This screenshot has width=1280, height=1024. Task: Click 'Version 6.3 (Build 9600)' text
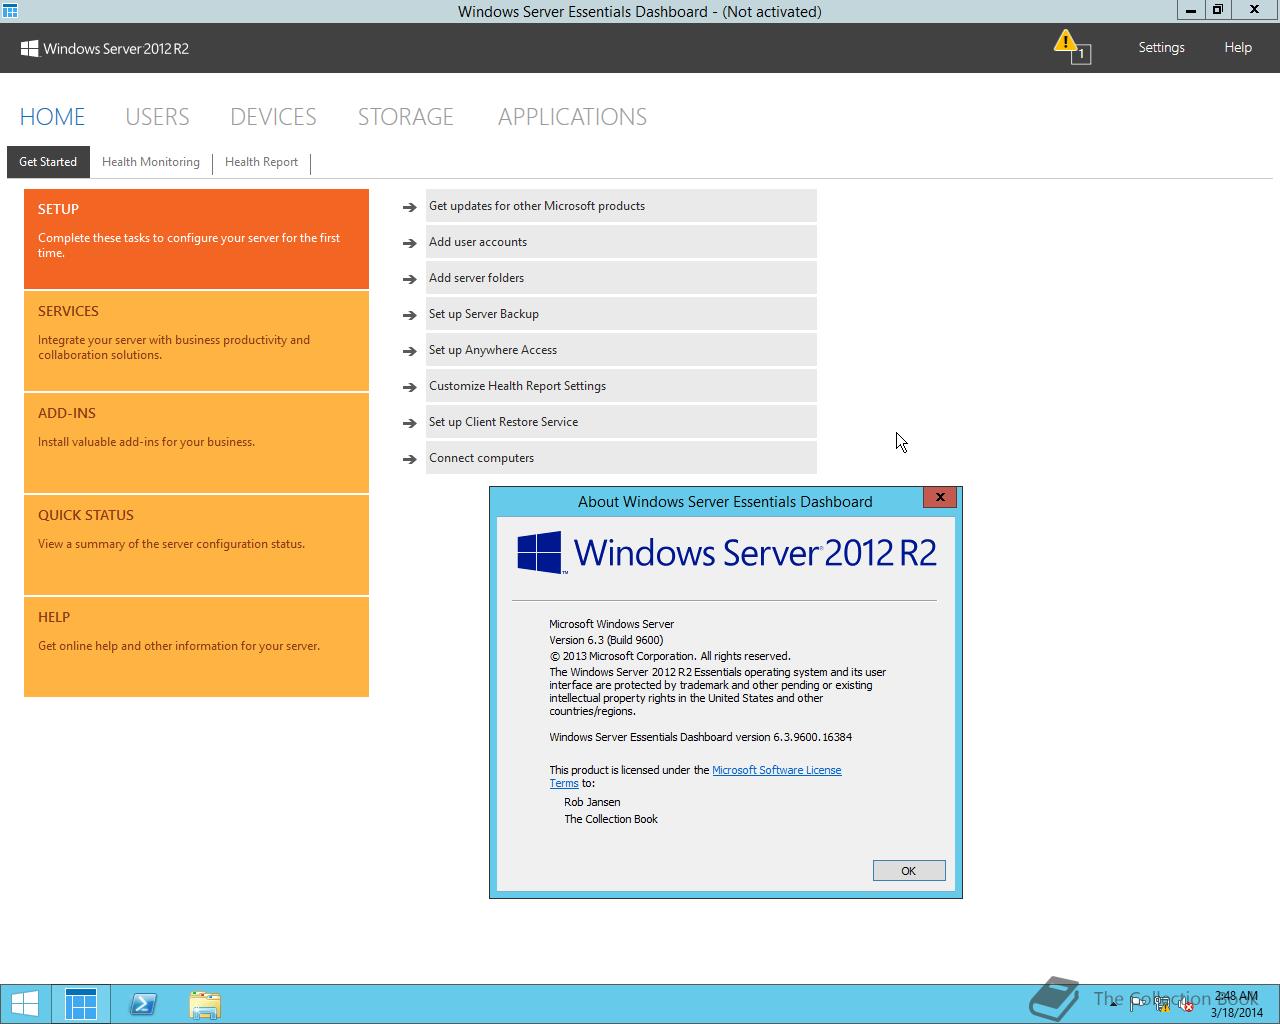pos(606,640)
